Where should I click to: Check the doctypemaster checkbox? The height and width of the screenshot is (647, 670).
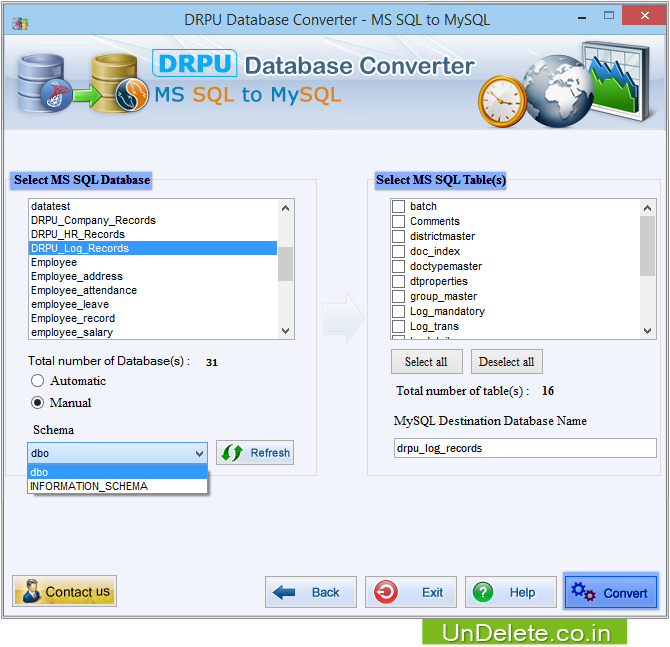pyautogui.click(x=398, y=266)
